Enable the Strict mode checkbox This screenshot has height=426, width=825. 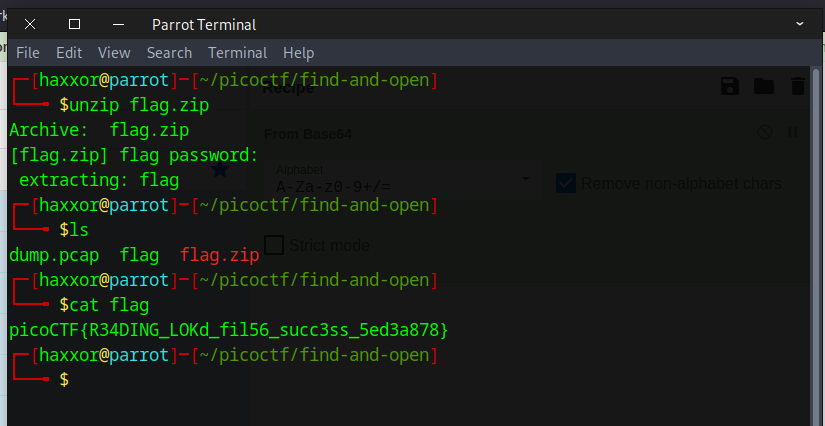coord(274,245)
